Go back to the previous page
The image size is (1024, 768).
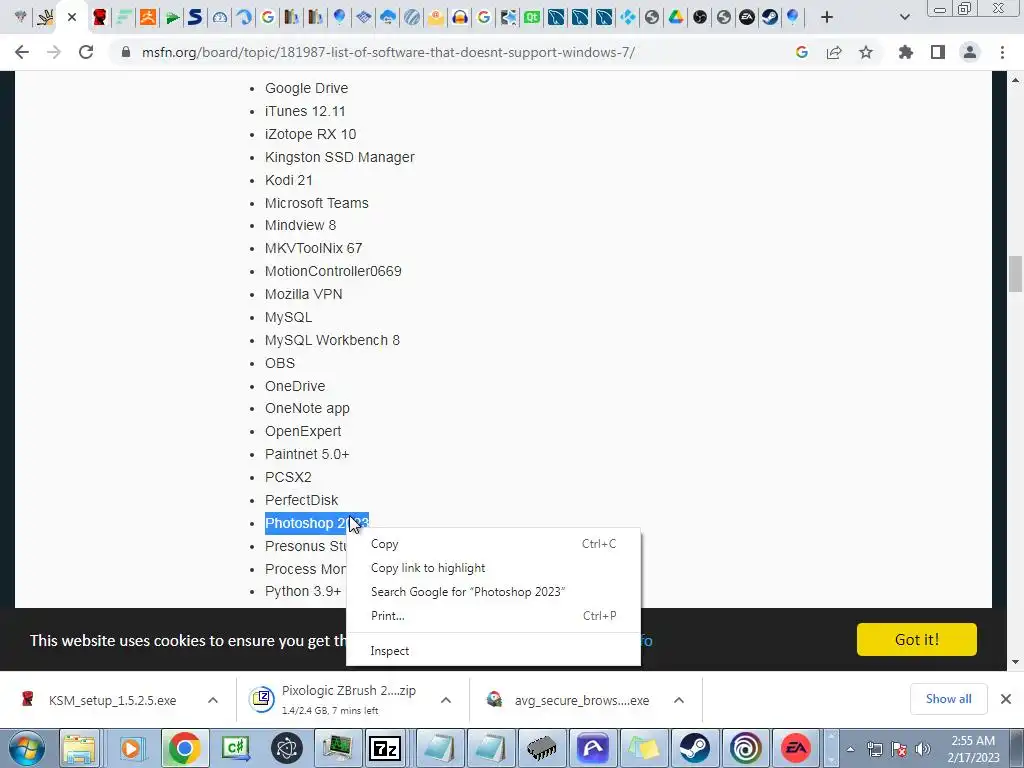22,52
